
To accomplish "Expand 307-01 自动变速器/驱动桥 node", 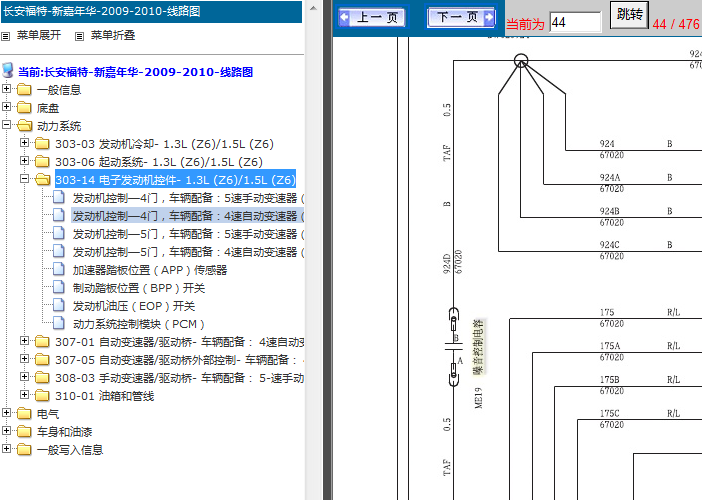I will coord(24,341).
